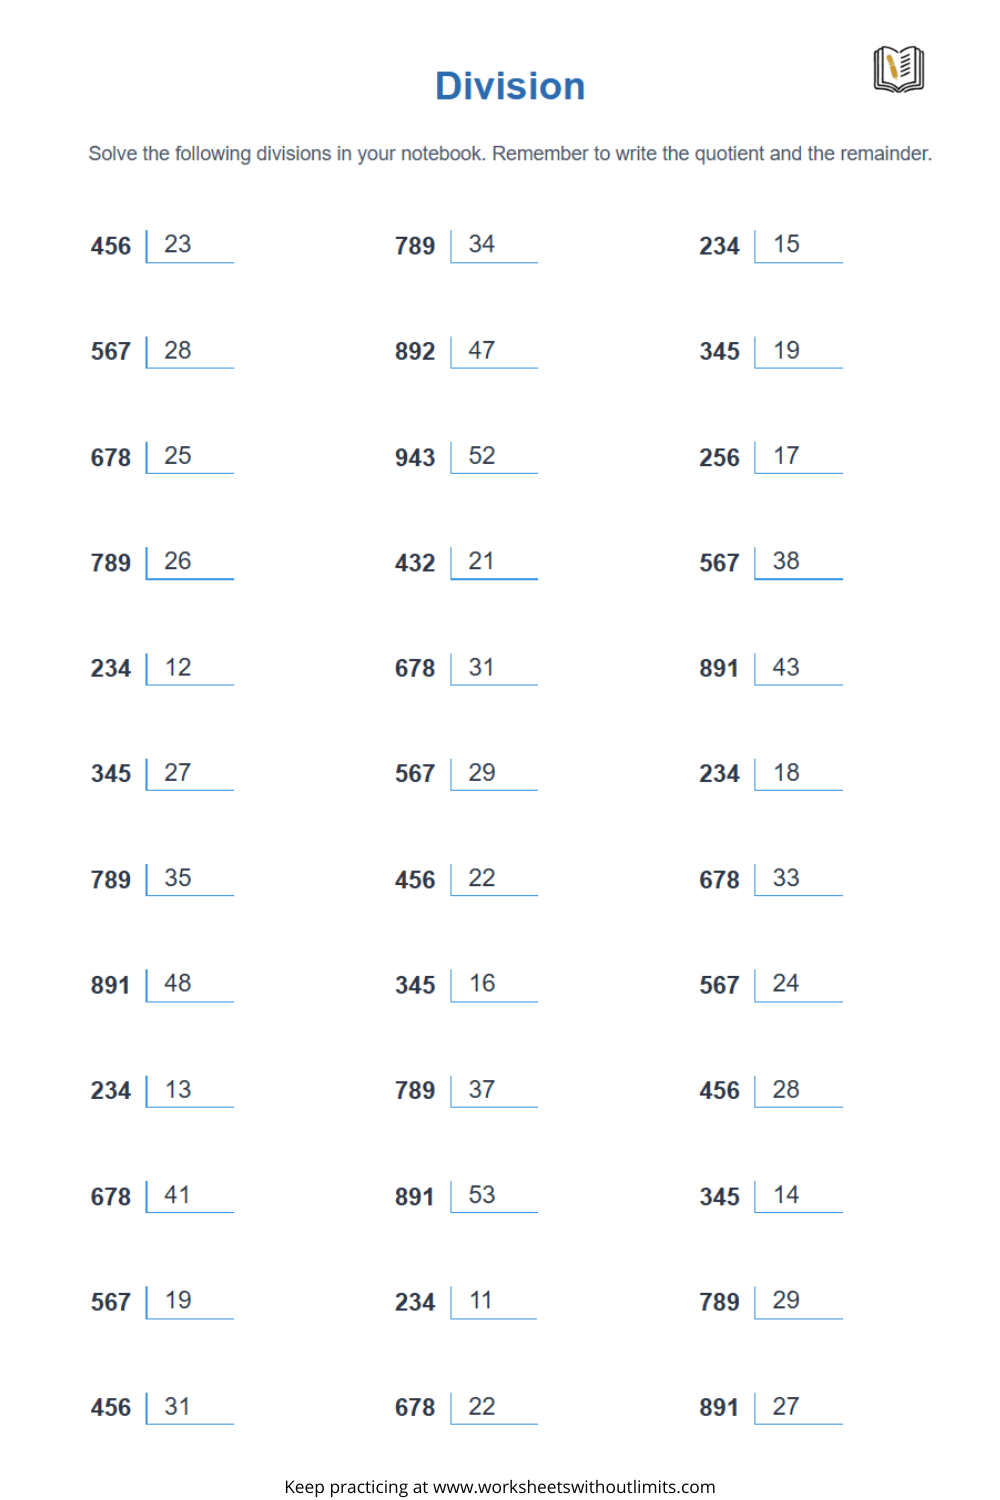Click the answer box for 891 by 53

click(494, 1196)
